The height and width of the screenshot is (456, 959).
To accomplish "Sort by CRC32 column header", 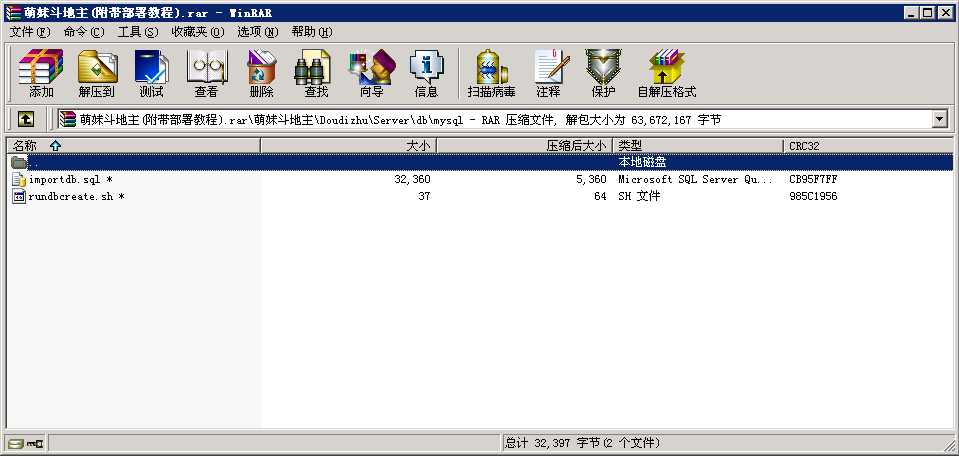I will 868,146.
